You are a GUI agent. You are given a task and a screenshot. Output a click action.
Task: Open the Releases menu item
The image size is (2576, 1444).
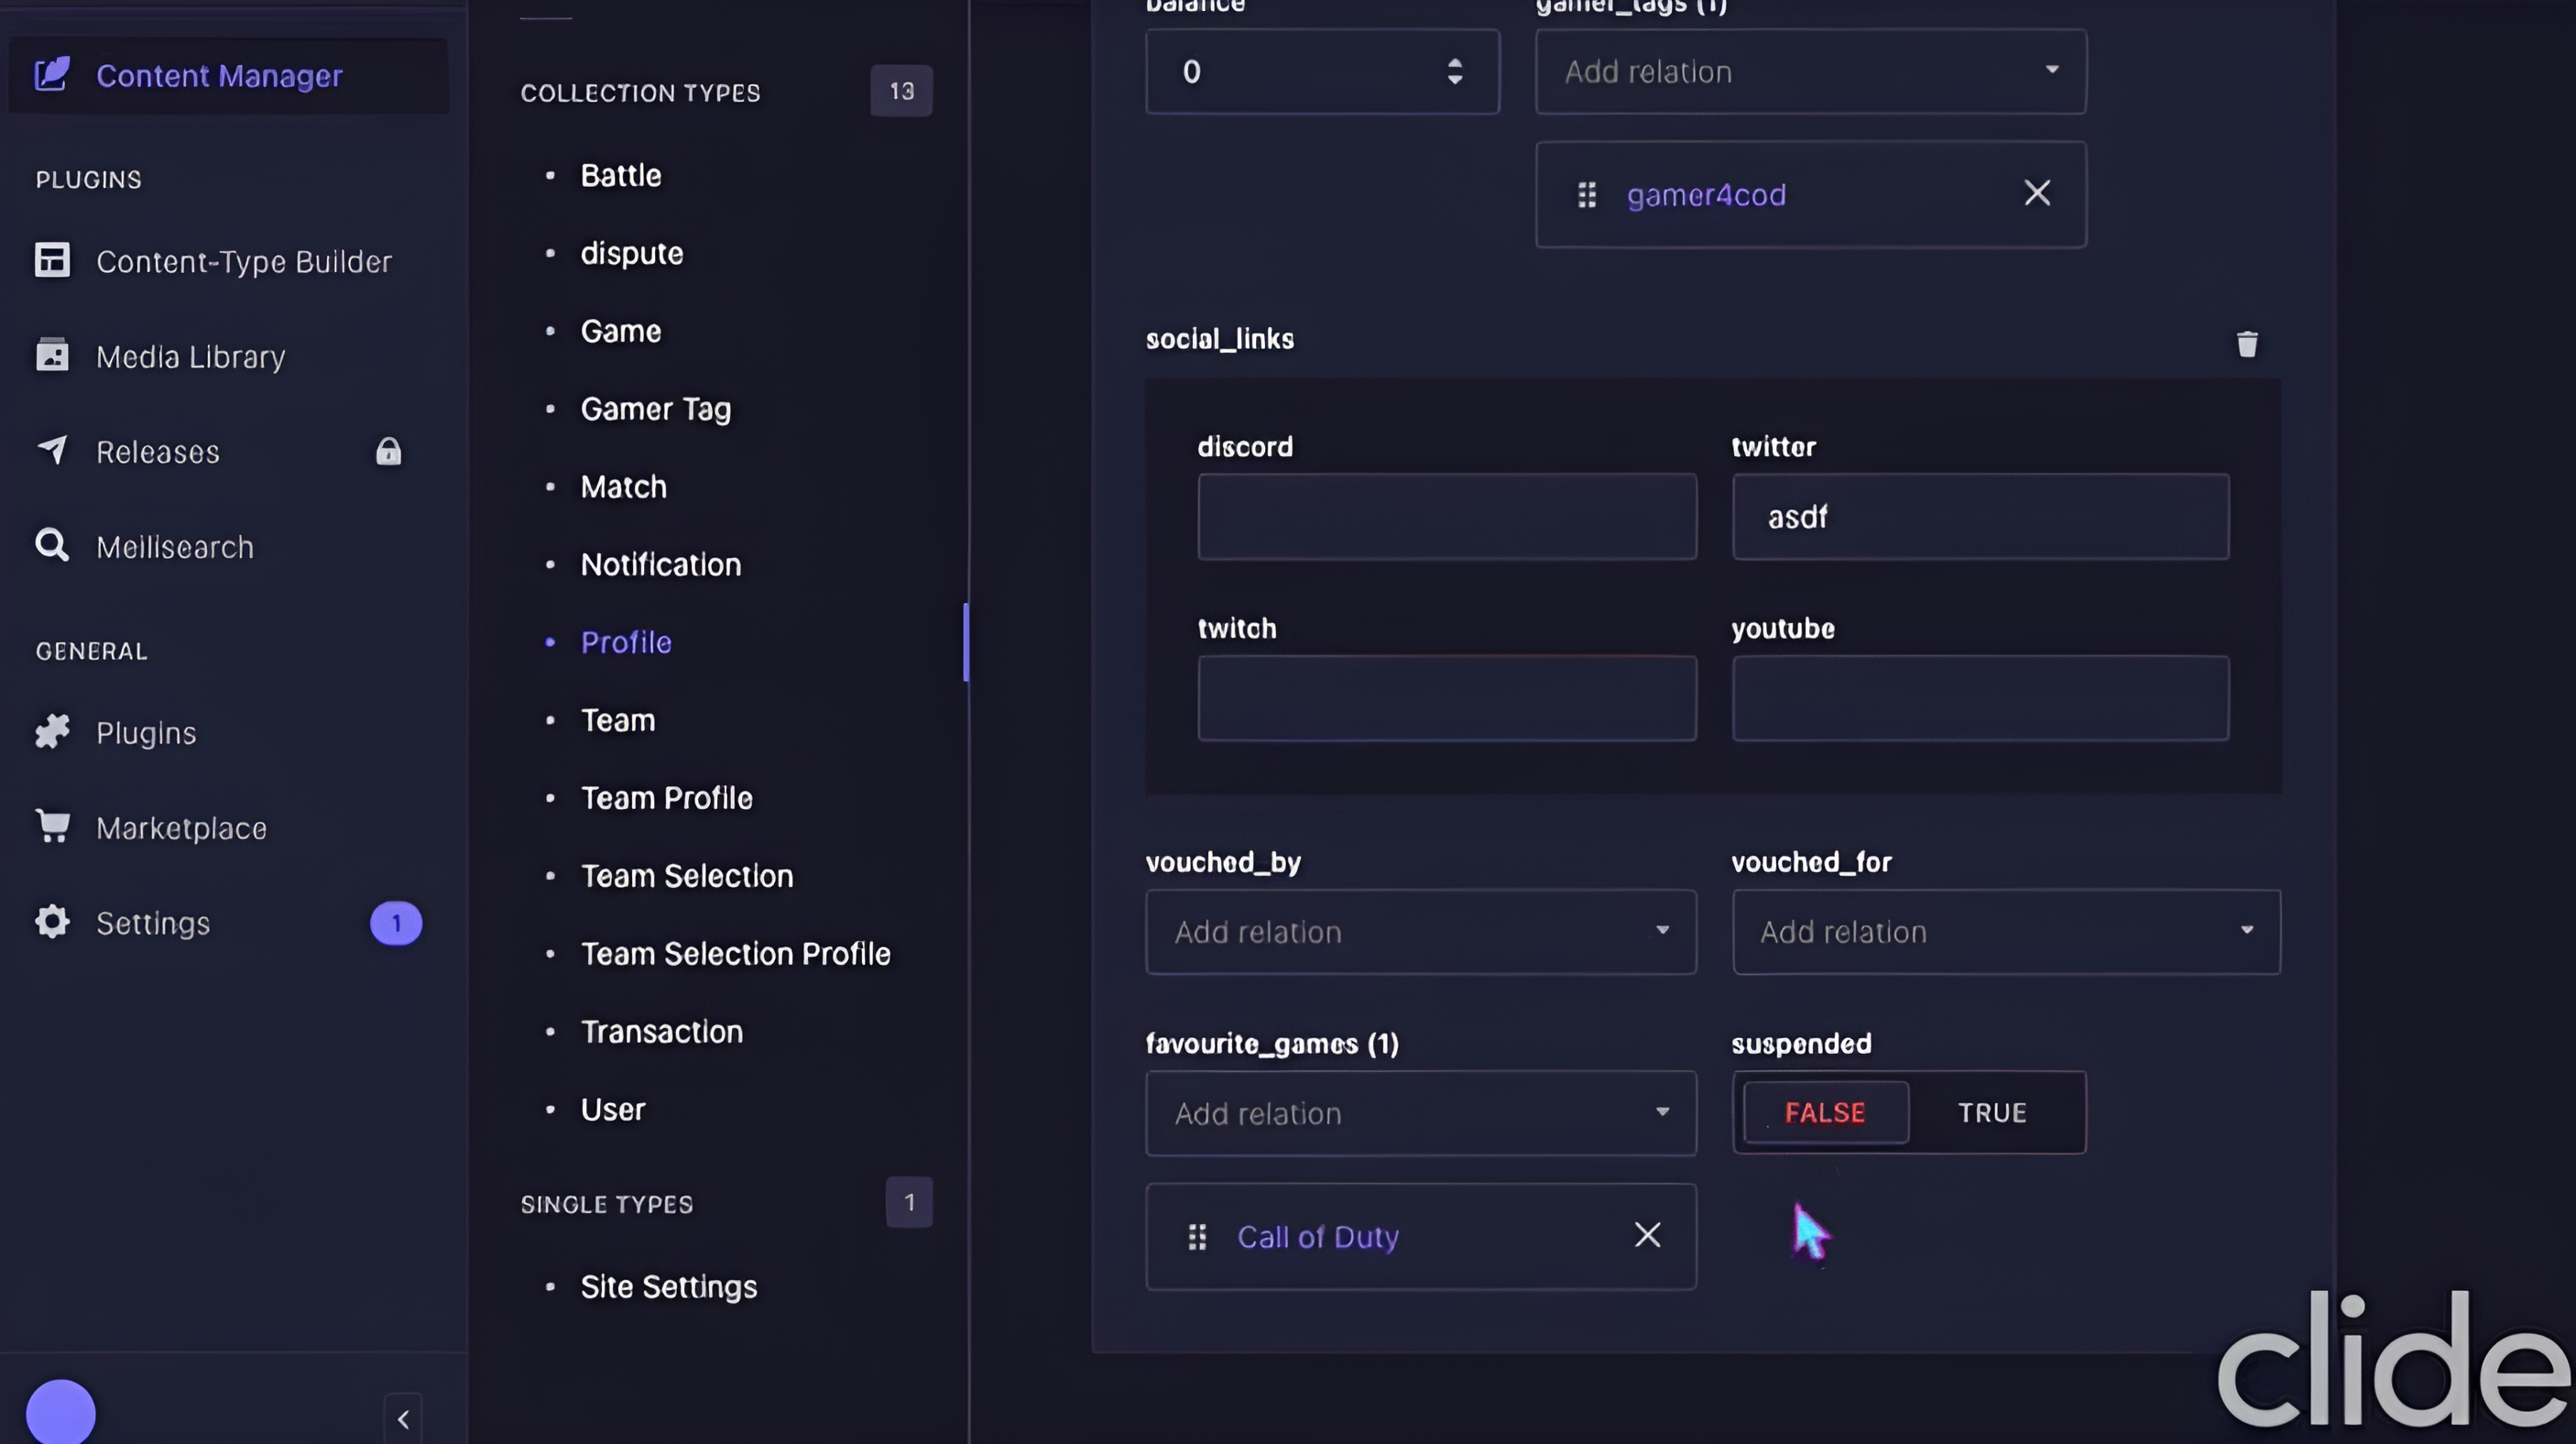coord(157,451)
